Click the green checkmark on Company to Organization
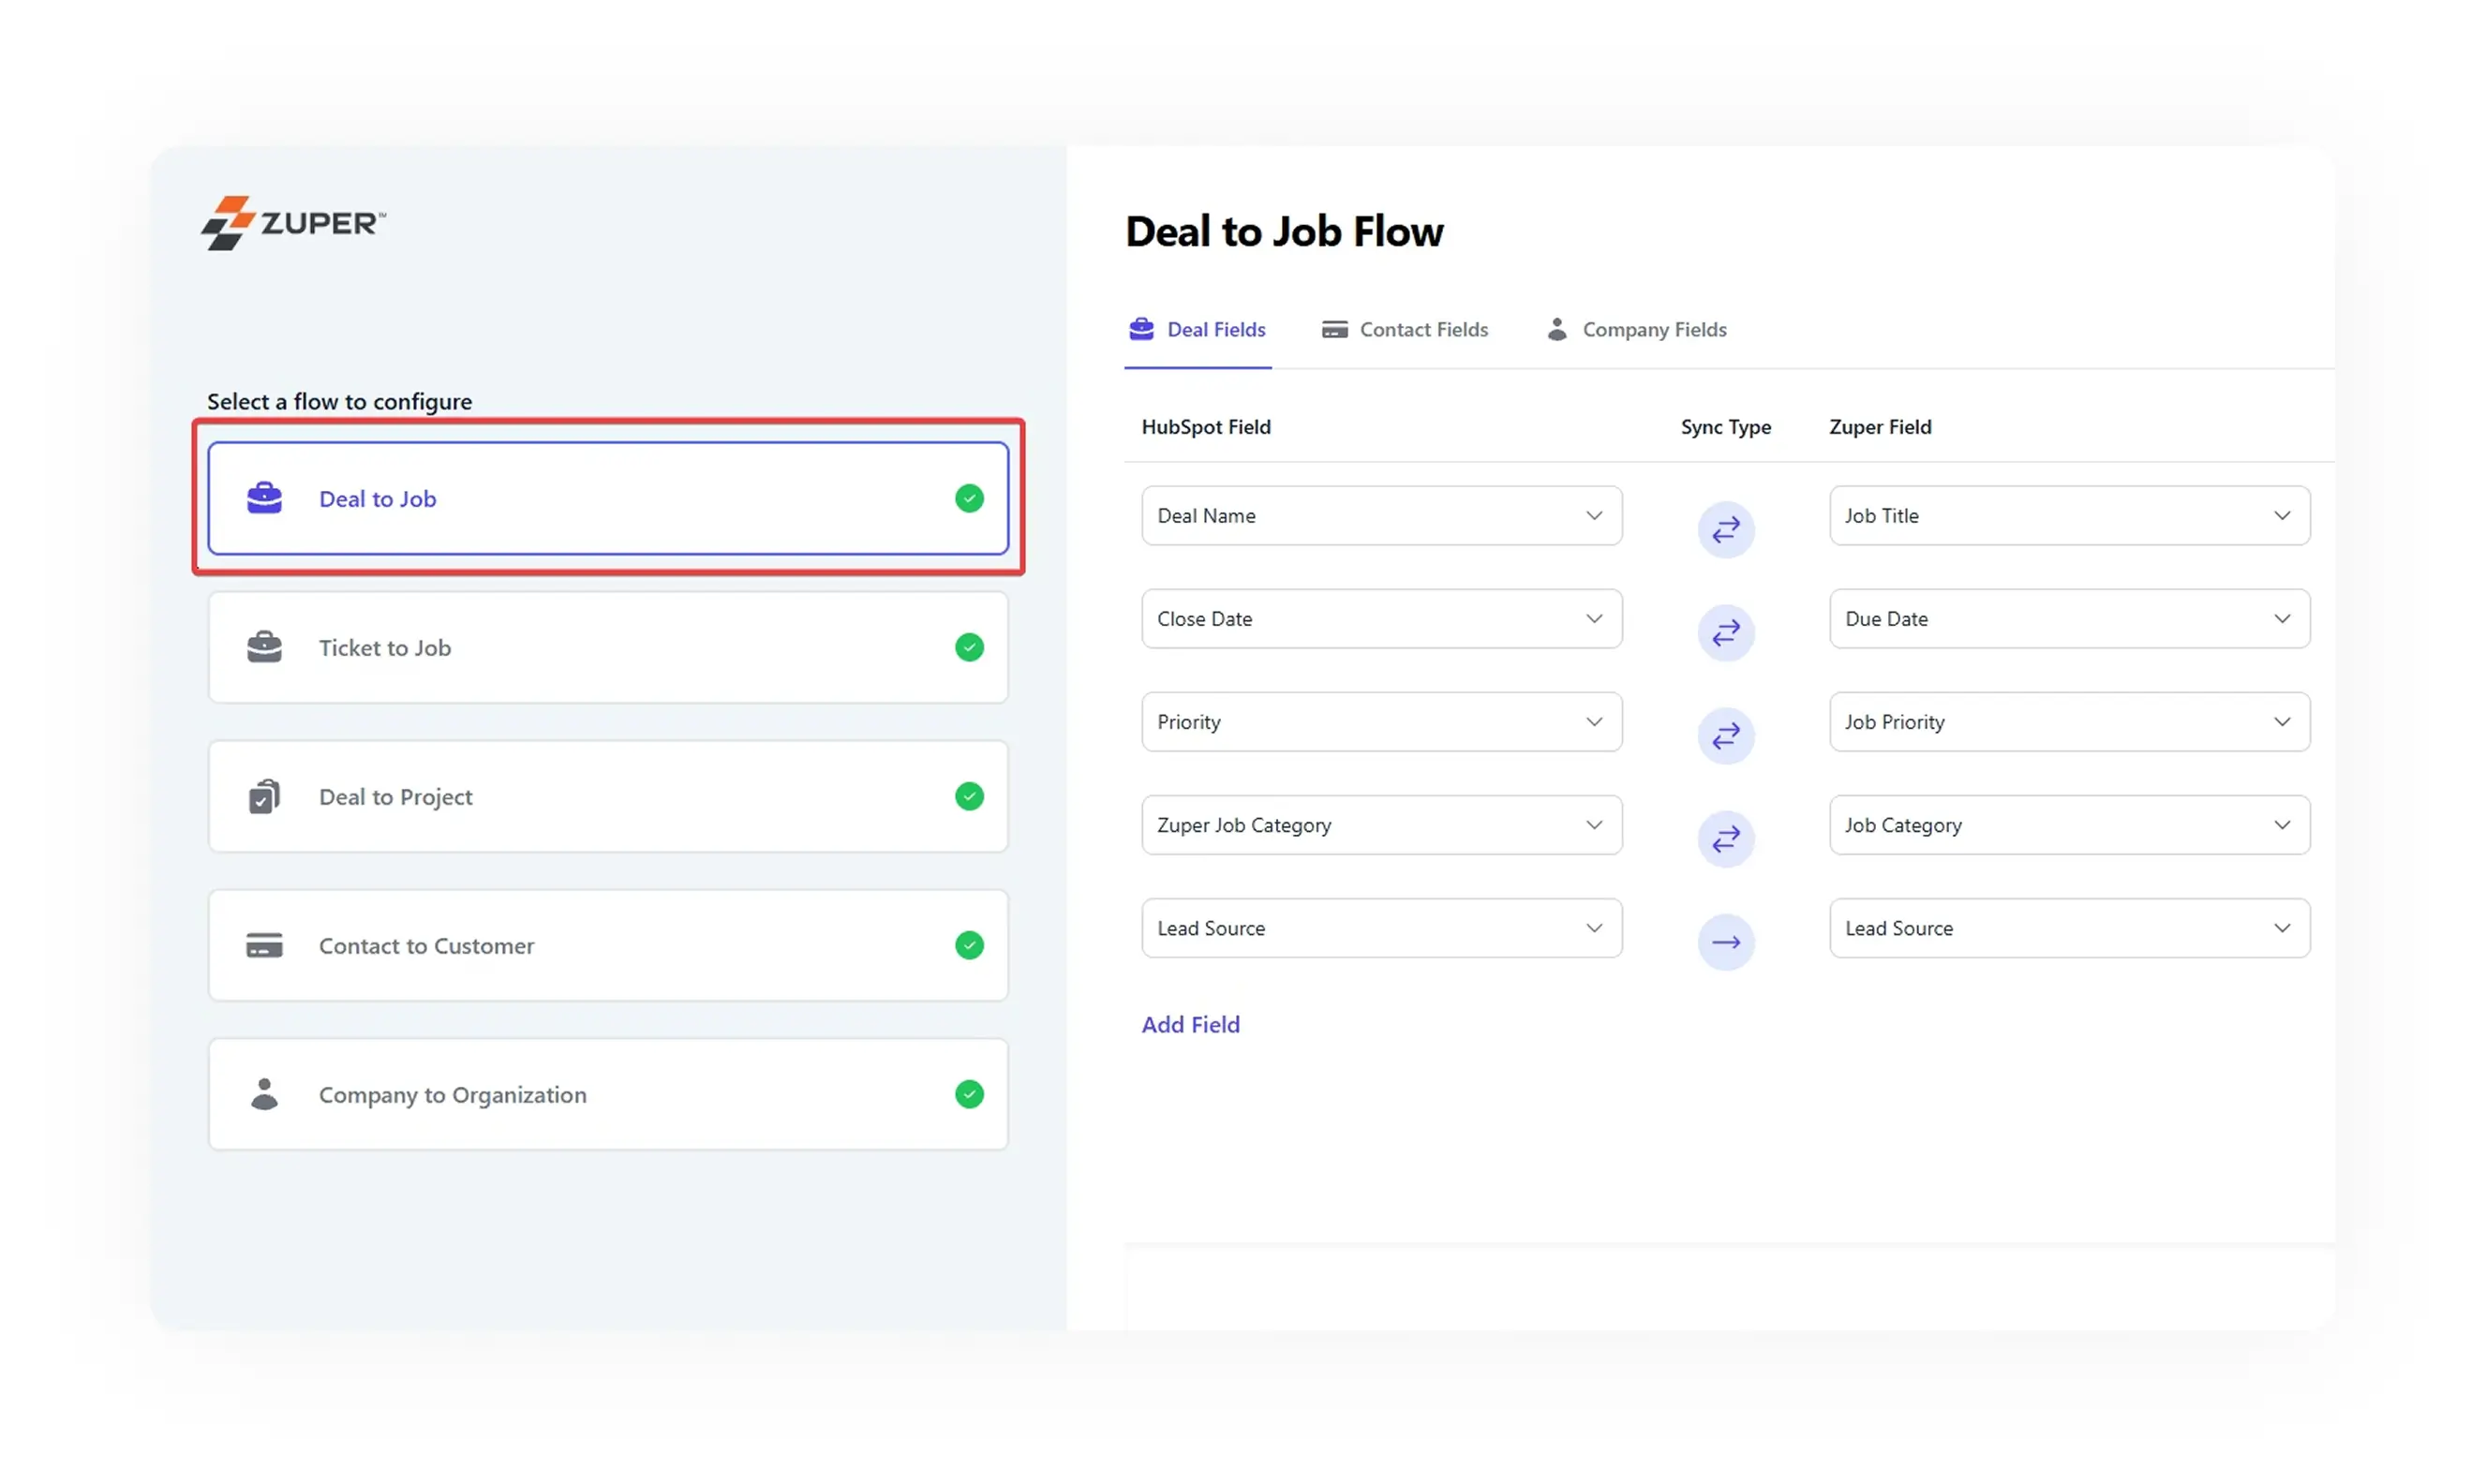Image resolution: width=2485 pixels, height=1484 pixels. tap(968, 1094)
